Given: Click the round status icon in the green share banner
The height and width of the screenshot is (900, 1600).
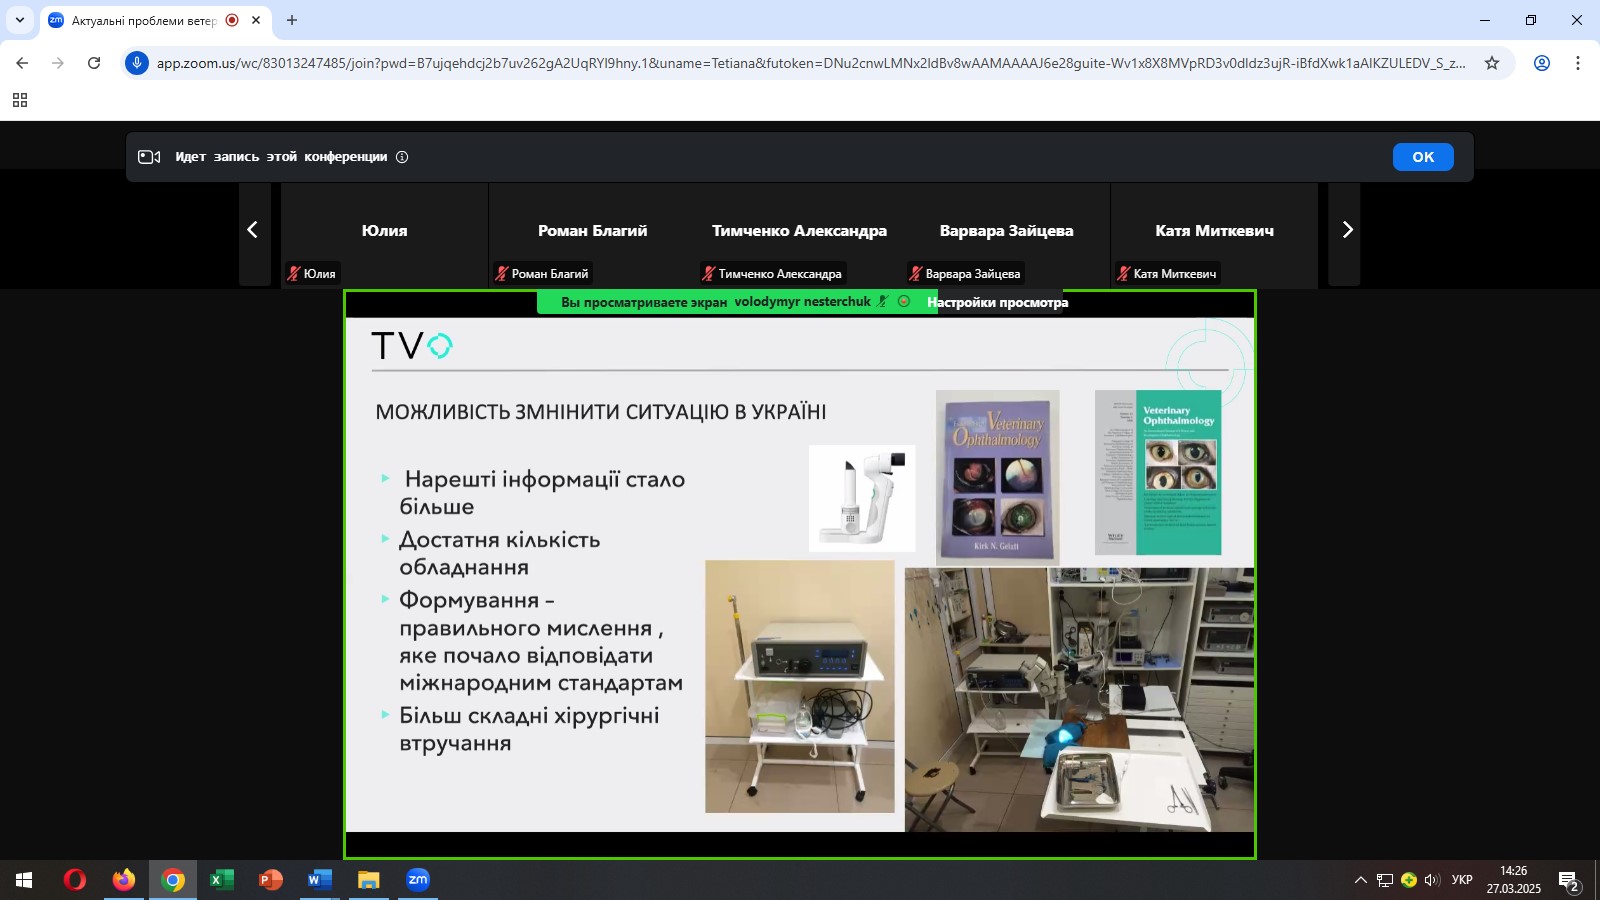Looking at the screenshot, I should (x=904, y=301).
